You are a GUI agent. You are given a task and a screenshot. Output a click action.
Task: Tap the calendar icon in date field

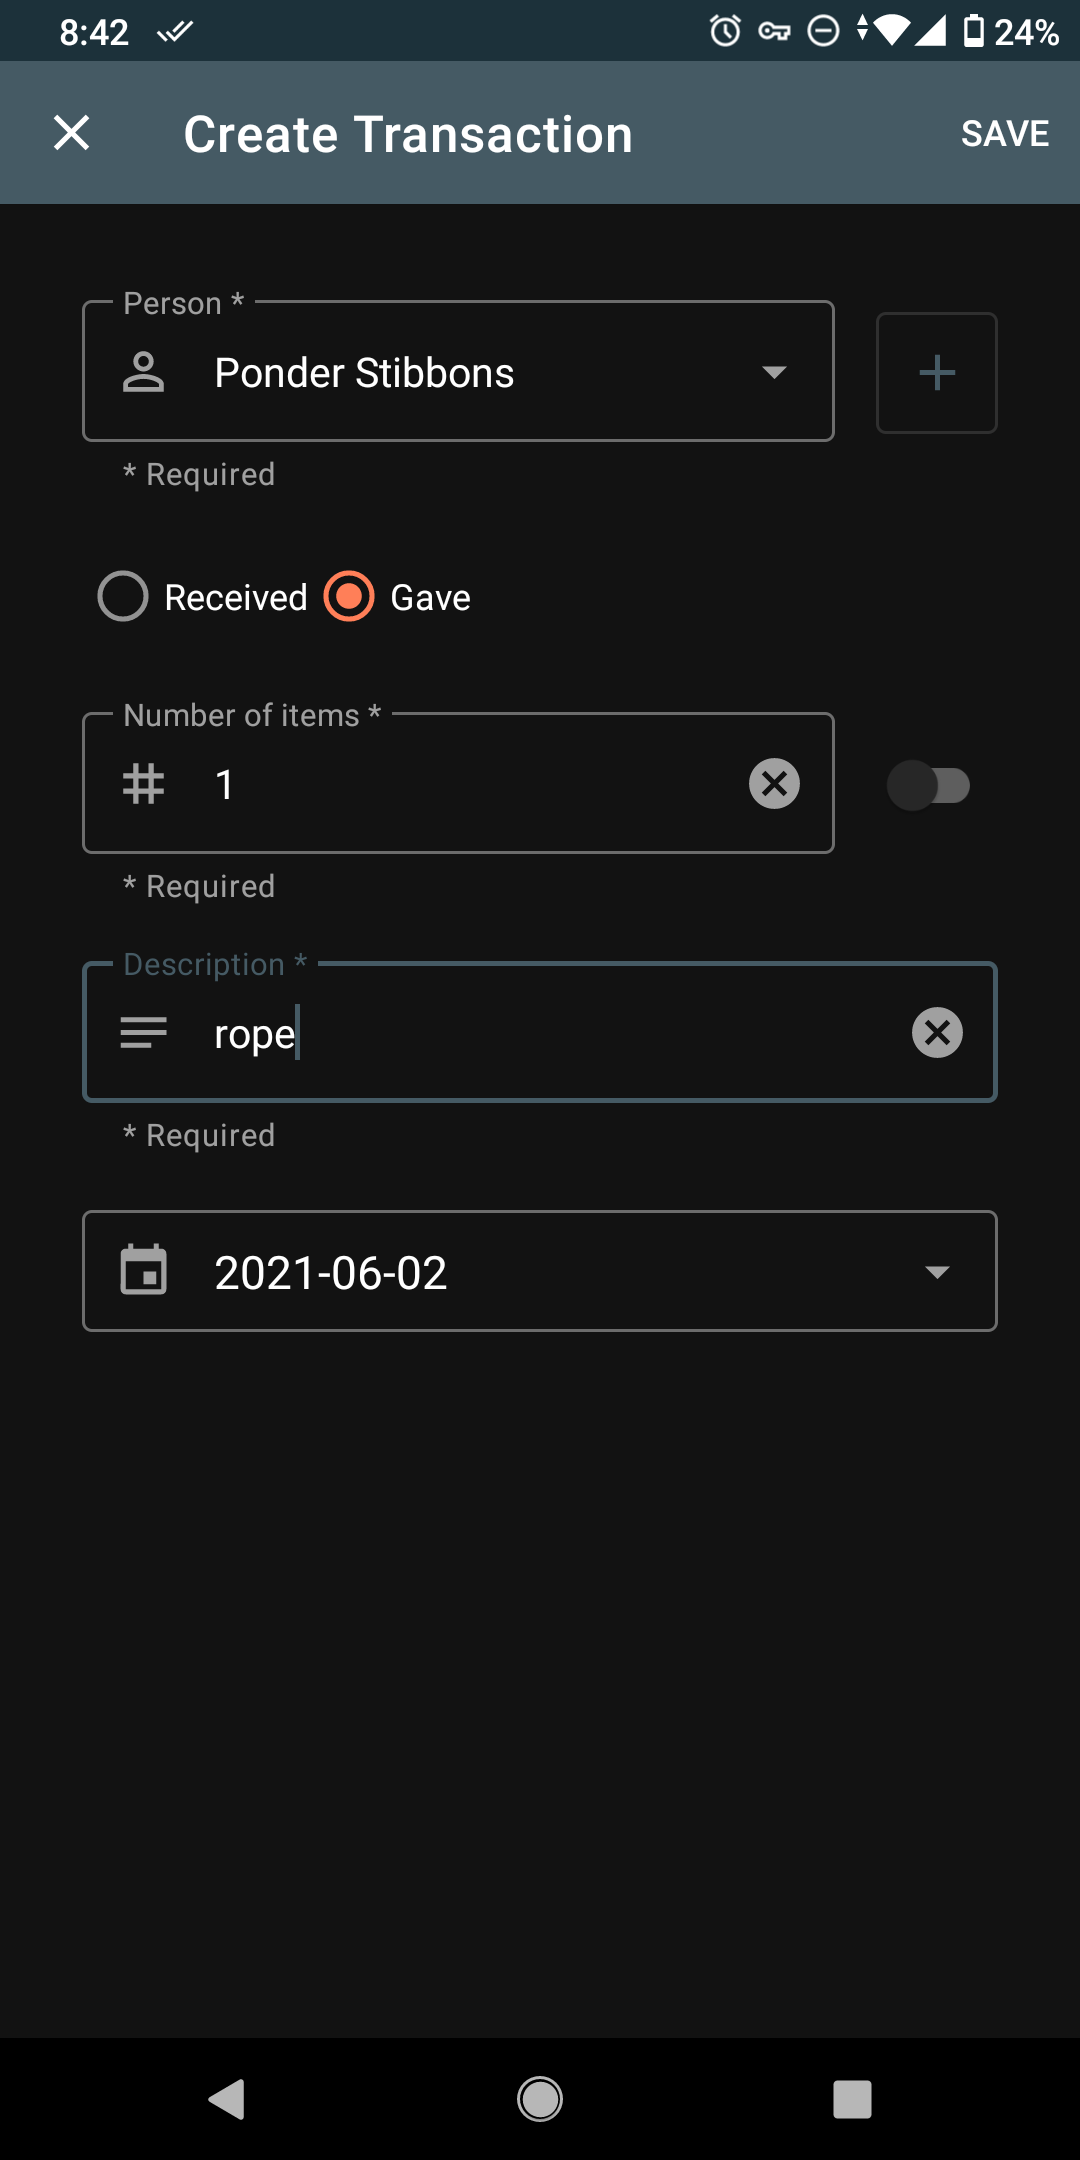point(144,1271)
